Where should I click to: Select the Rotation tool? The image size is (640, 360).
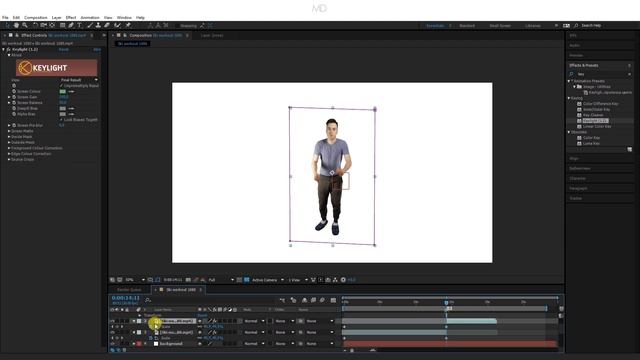pyautogui.click(x=35, y=25)
